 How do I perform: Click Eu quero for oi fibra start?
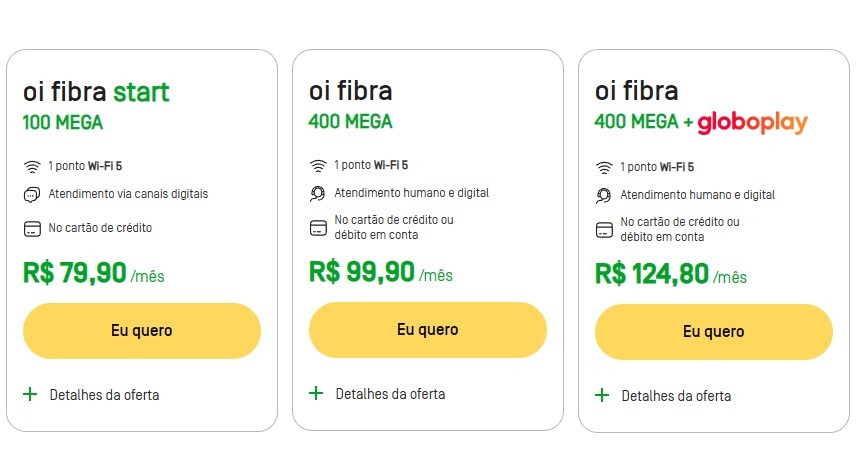pos(142,331)
